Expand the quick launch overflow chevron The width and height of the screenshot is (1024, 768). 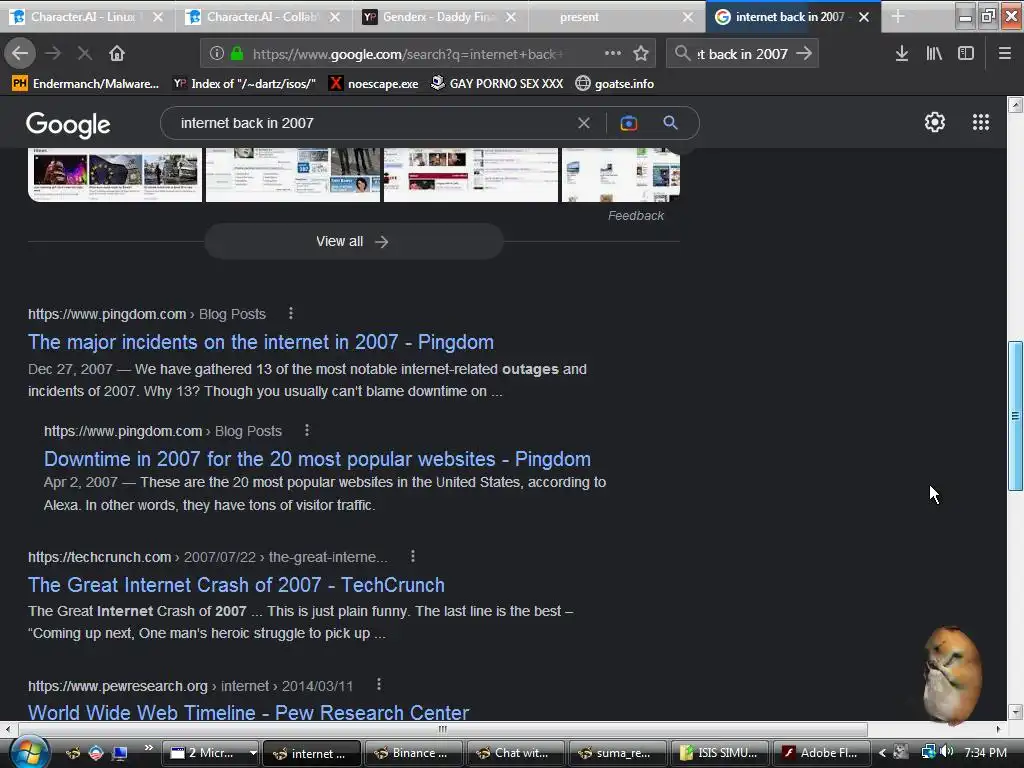pyautogui.click(x=148, y=747)
